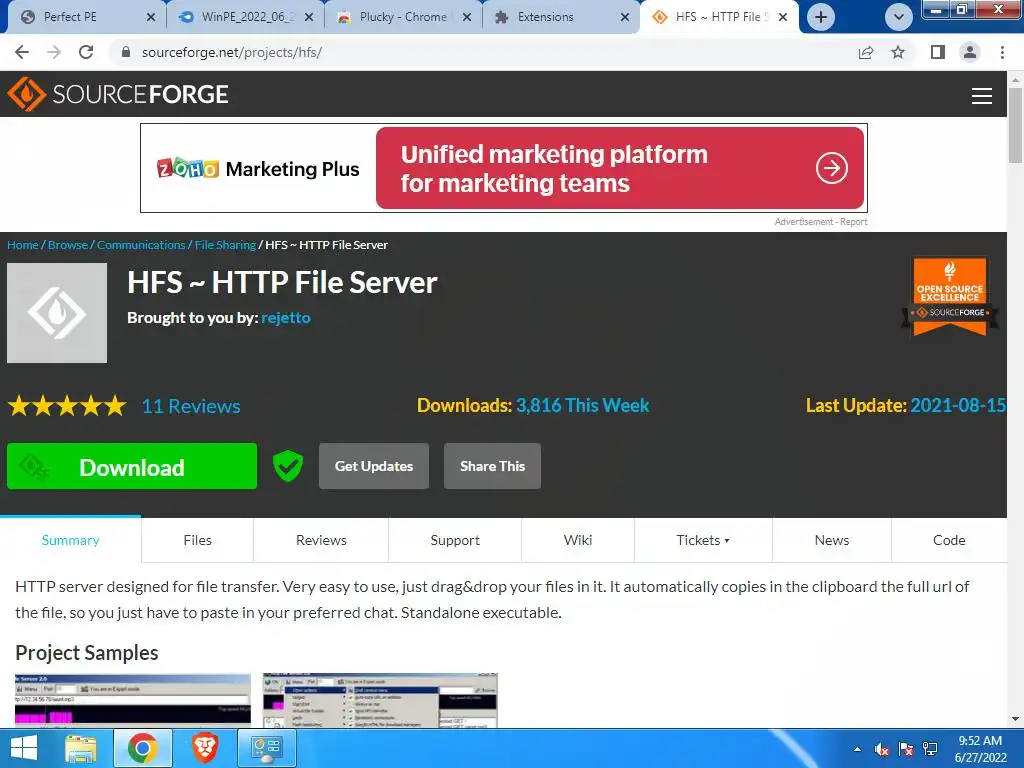The width and height of the screenshot is (1024, 768).
Task: Select the Files tab
Action: pos(197,540)
